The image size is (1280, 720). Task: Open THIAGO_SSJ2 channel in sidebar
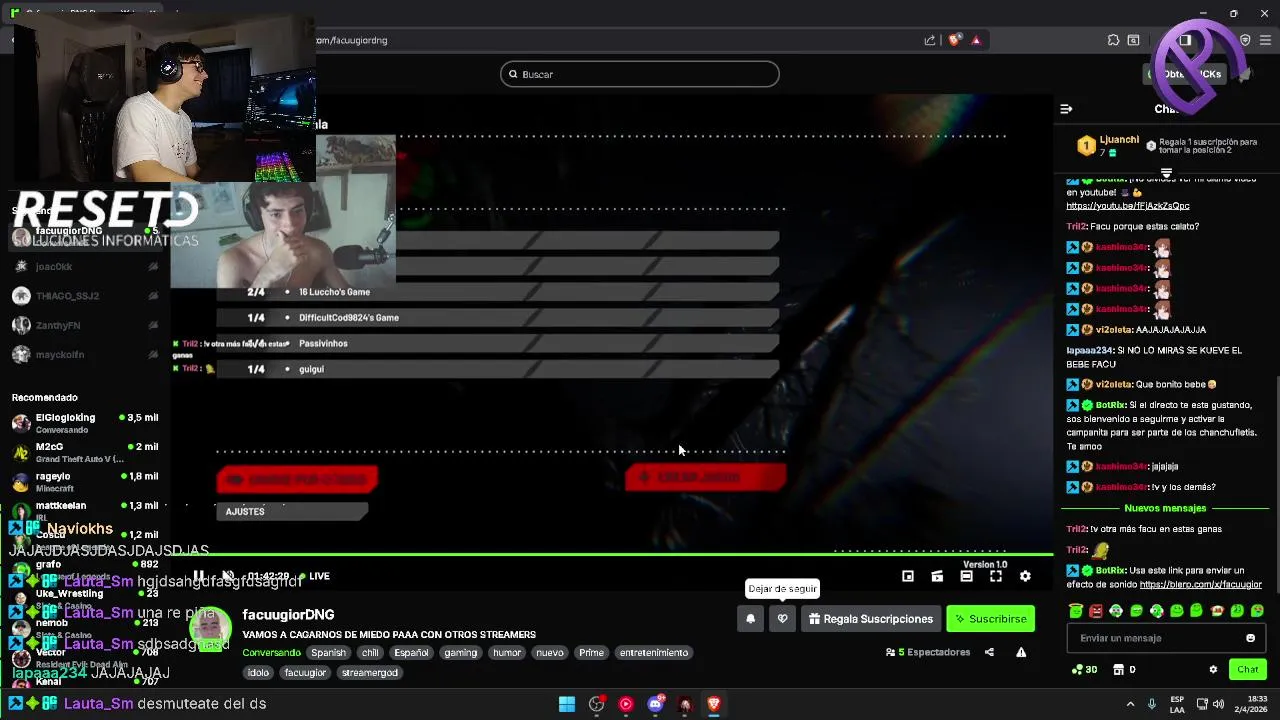click(85, 296)
